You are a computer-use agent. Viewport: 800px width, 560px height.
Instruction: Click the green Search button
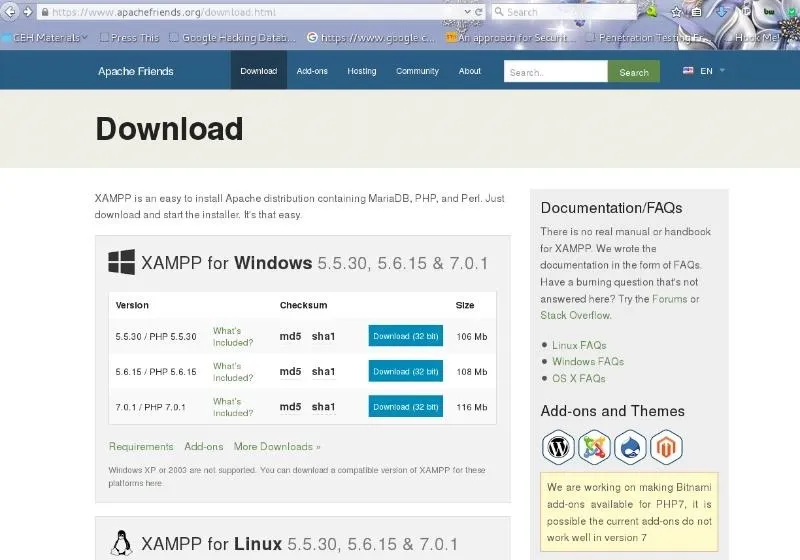(x=634, y=72)
